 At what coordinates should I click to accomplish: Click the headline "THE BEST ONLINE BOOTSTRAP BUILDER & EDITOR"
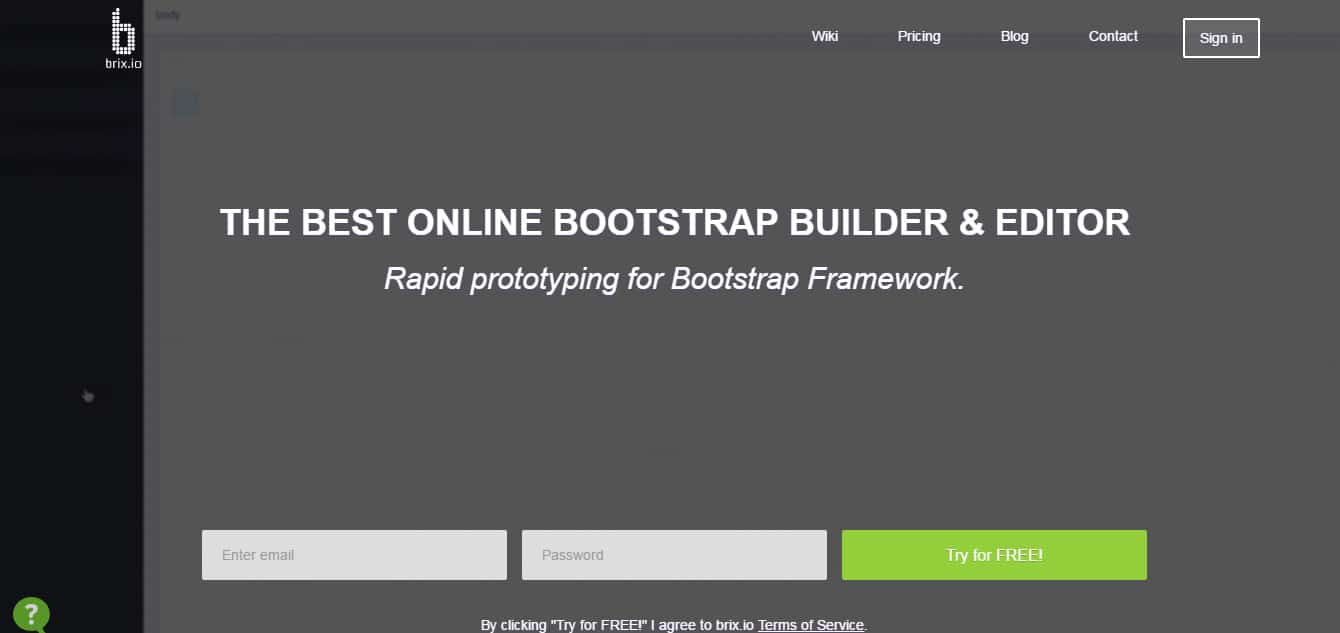[x=675, y=222]
